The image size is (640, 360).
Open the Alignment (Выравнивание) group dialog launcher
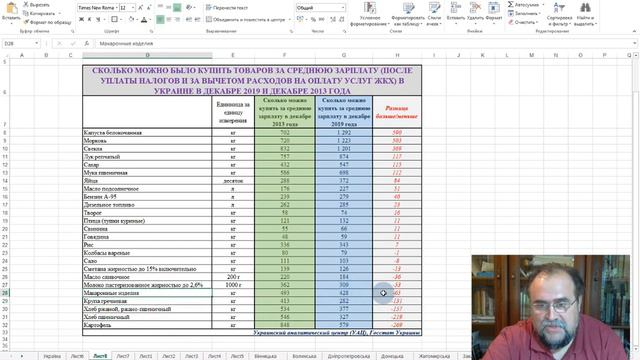pyautogui.click(x=291, y=31)
